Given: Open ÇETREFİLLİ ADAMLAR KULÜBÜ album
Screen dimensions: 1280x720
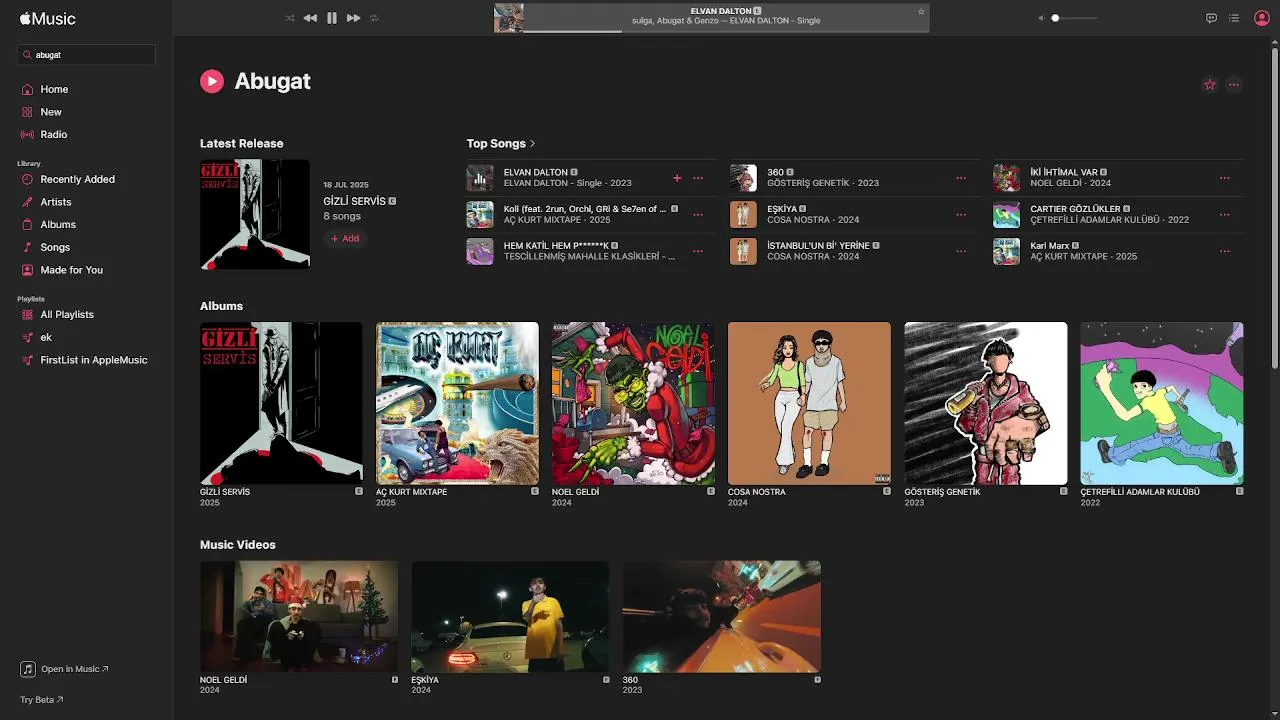Looking at the screenshot, I should point(1162,403).
